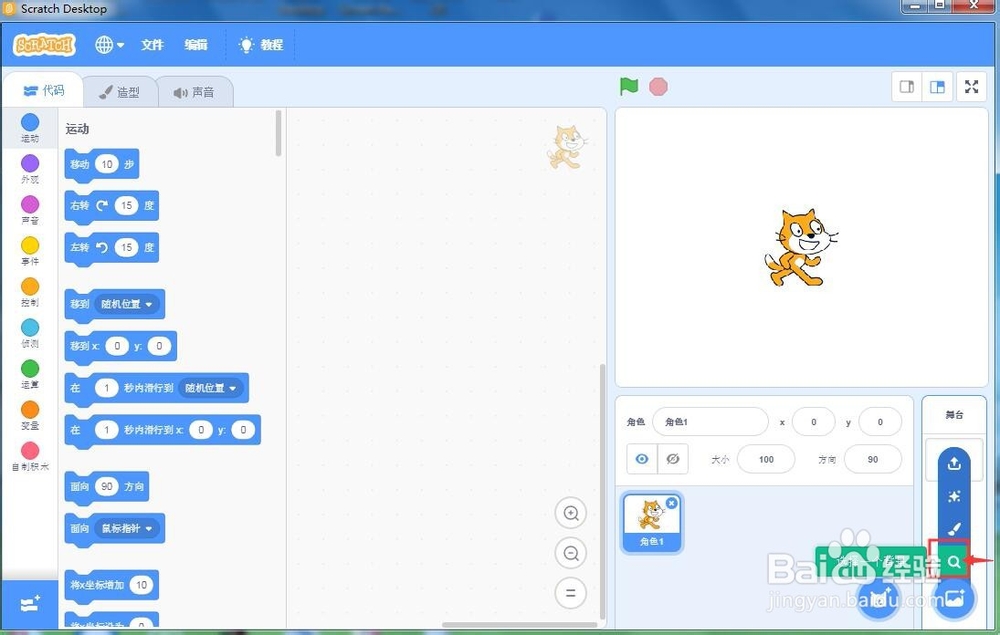Select the 事件 events category

point(30,251)
